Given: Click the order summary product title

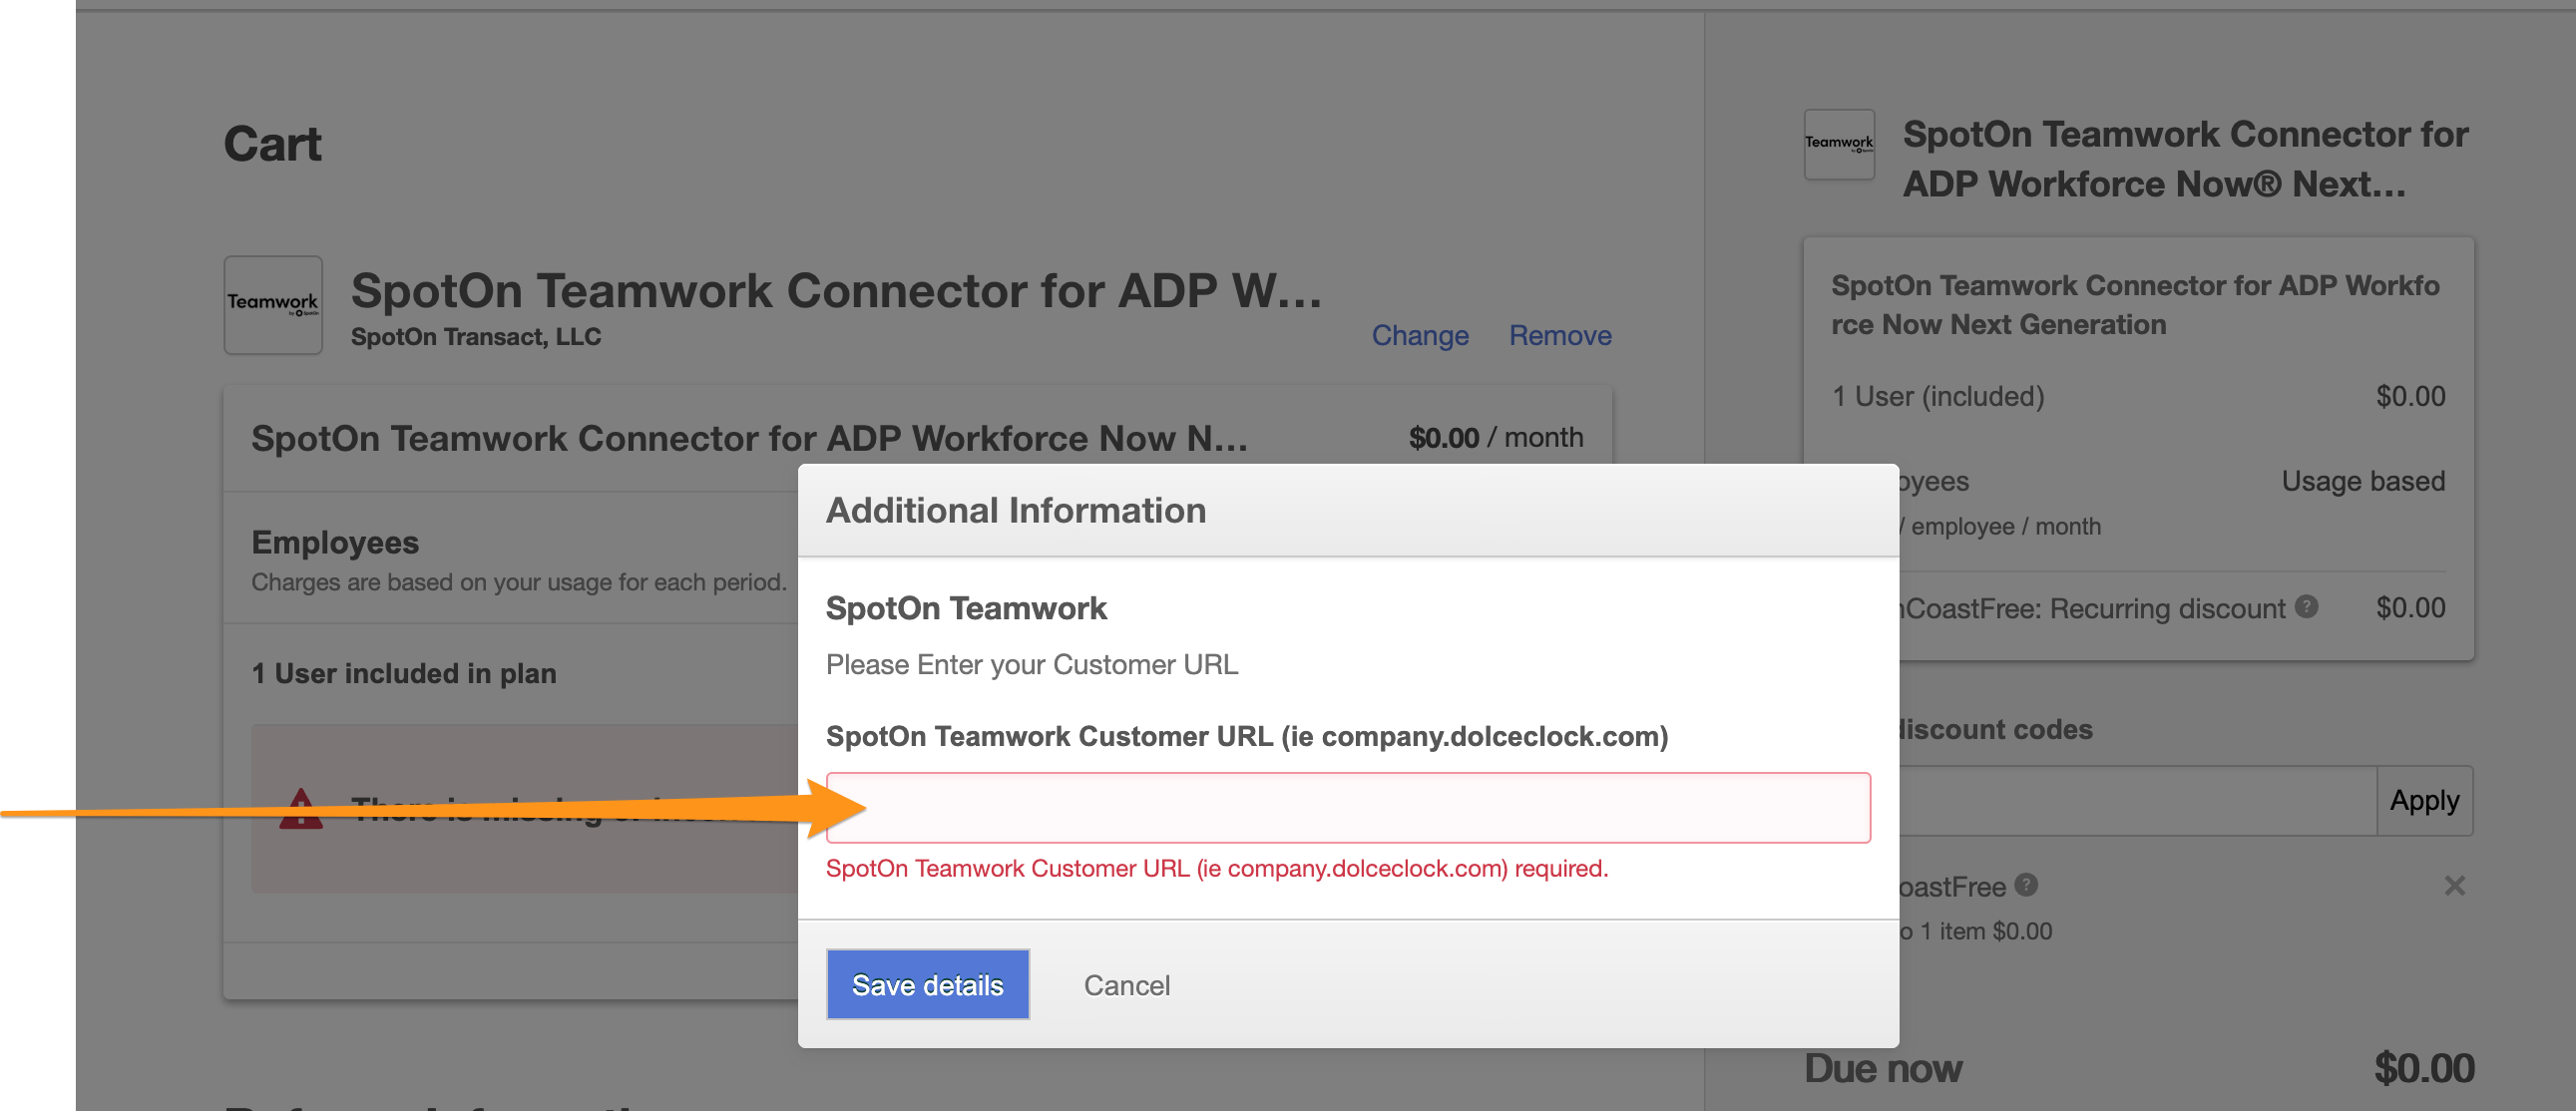Looking at the screenshot, I should pos(2184,158).
